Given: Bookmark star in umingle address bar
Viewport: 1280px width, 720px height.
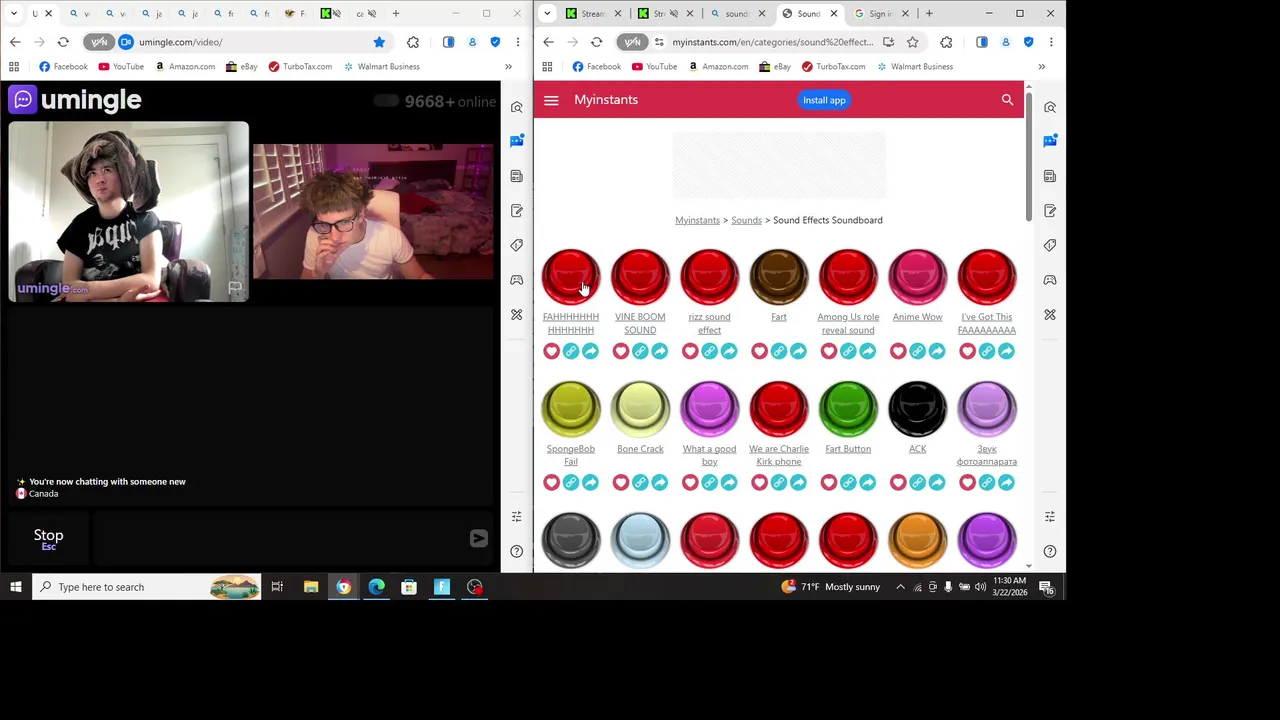Looking at the screenshot, I should [x=379, y=42].
